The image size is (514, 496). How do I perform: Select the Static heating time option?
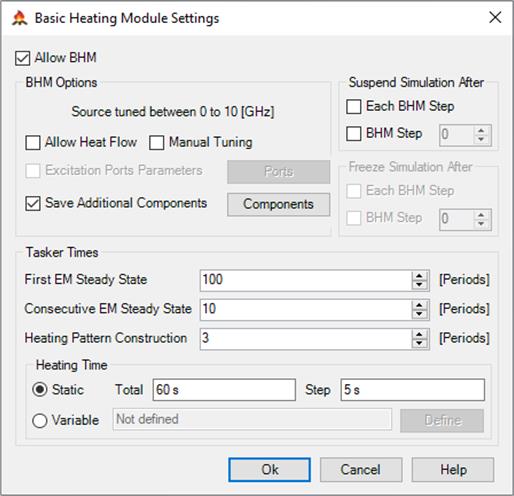coord(40,389)
